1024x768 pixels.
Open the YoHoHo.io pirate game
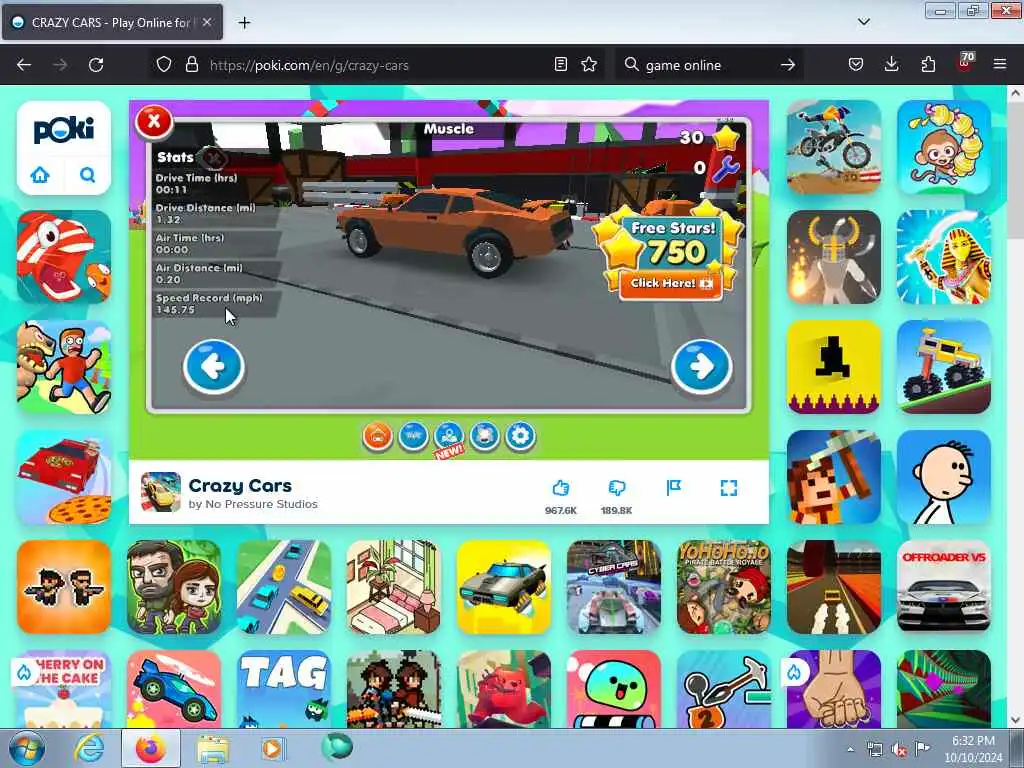[x=724, y=586]
